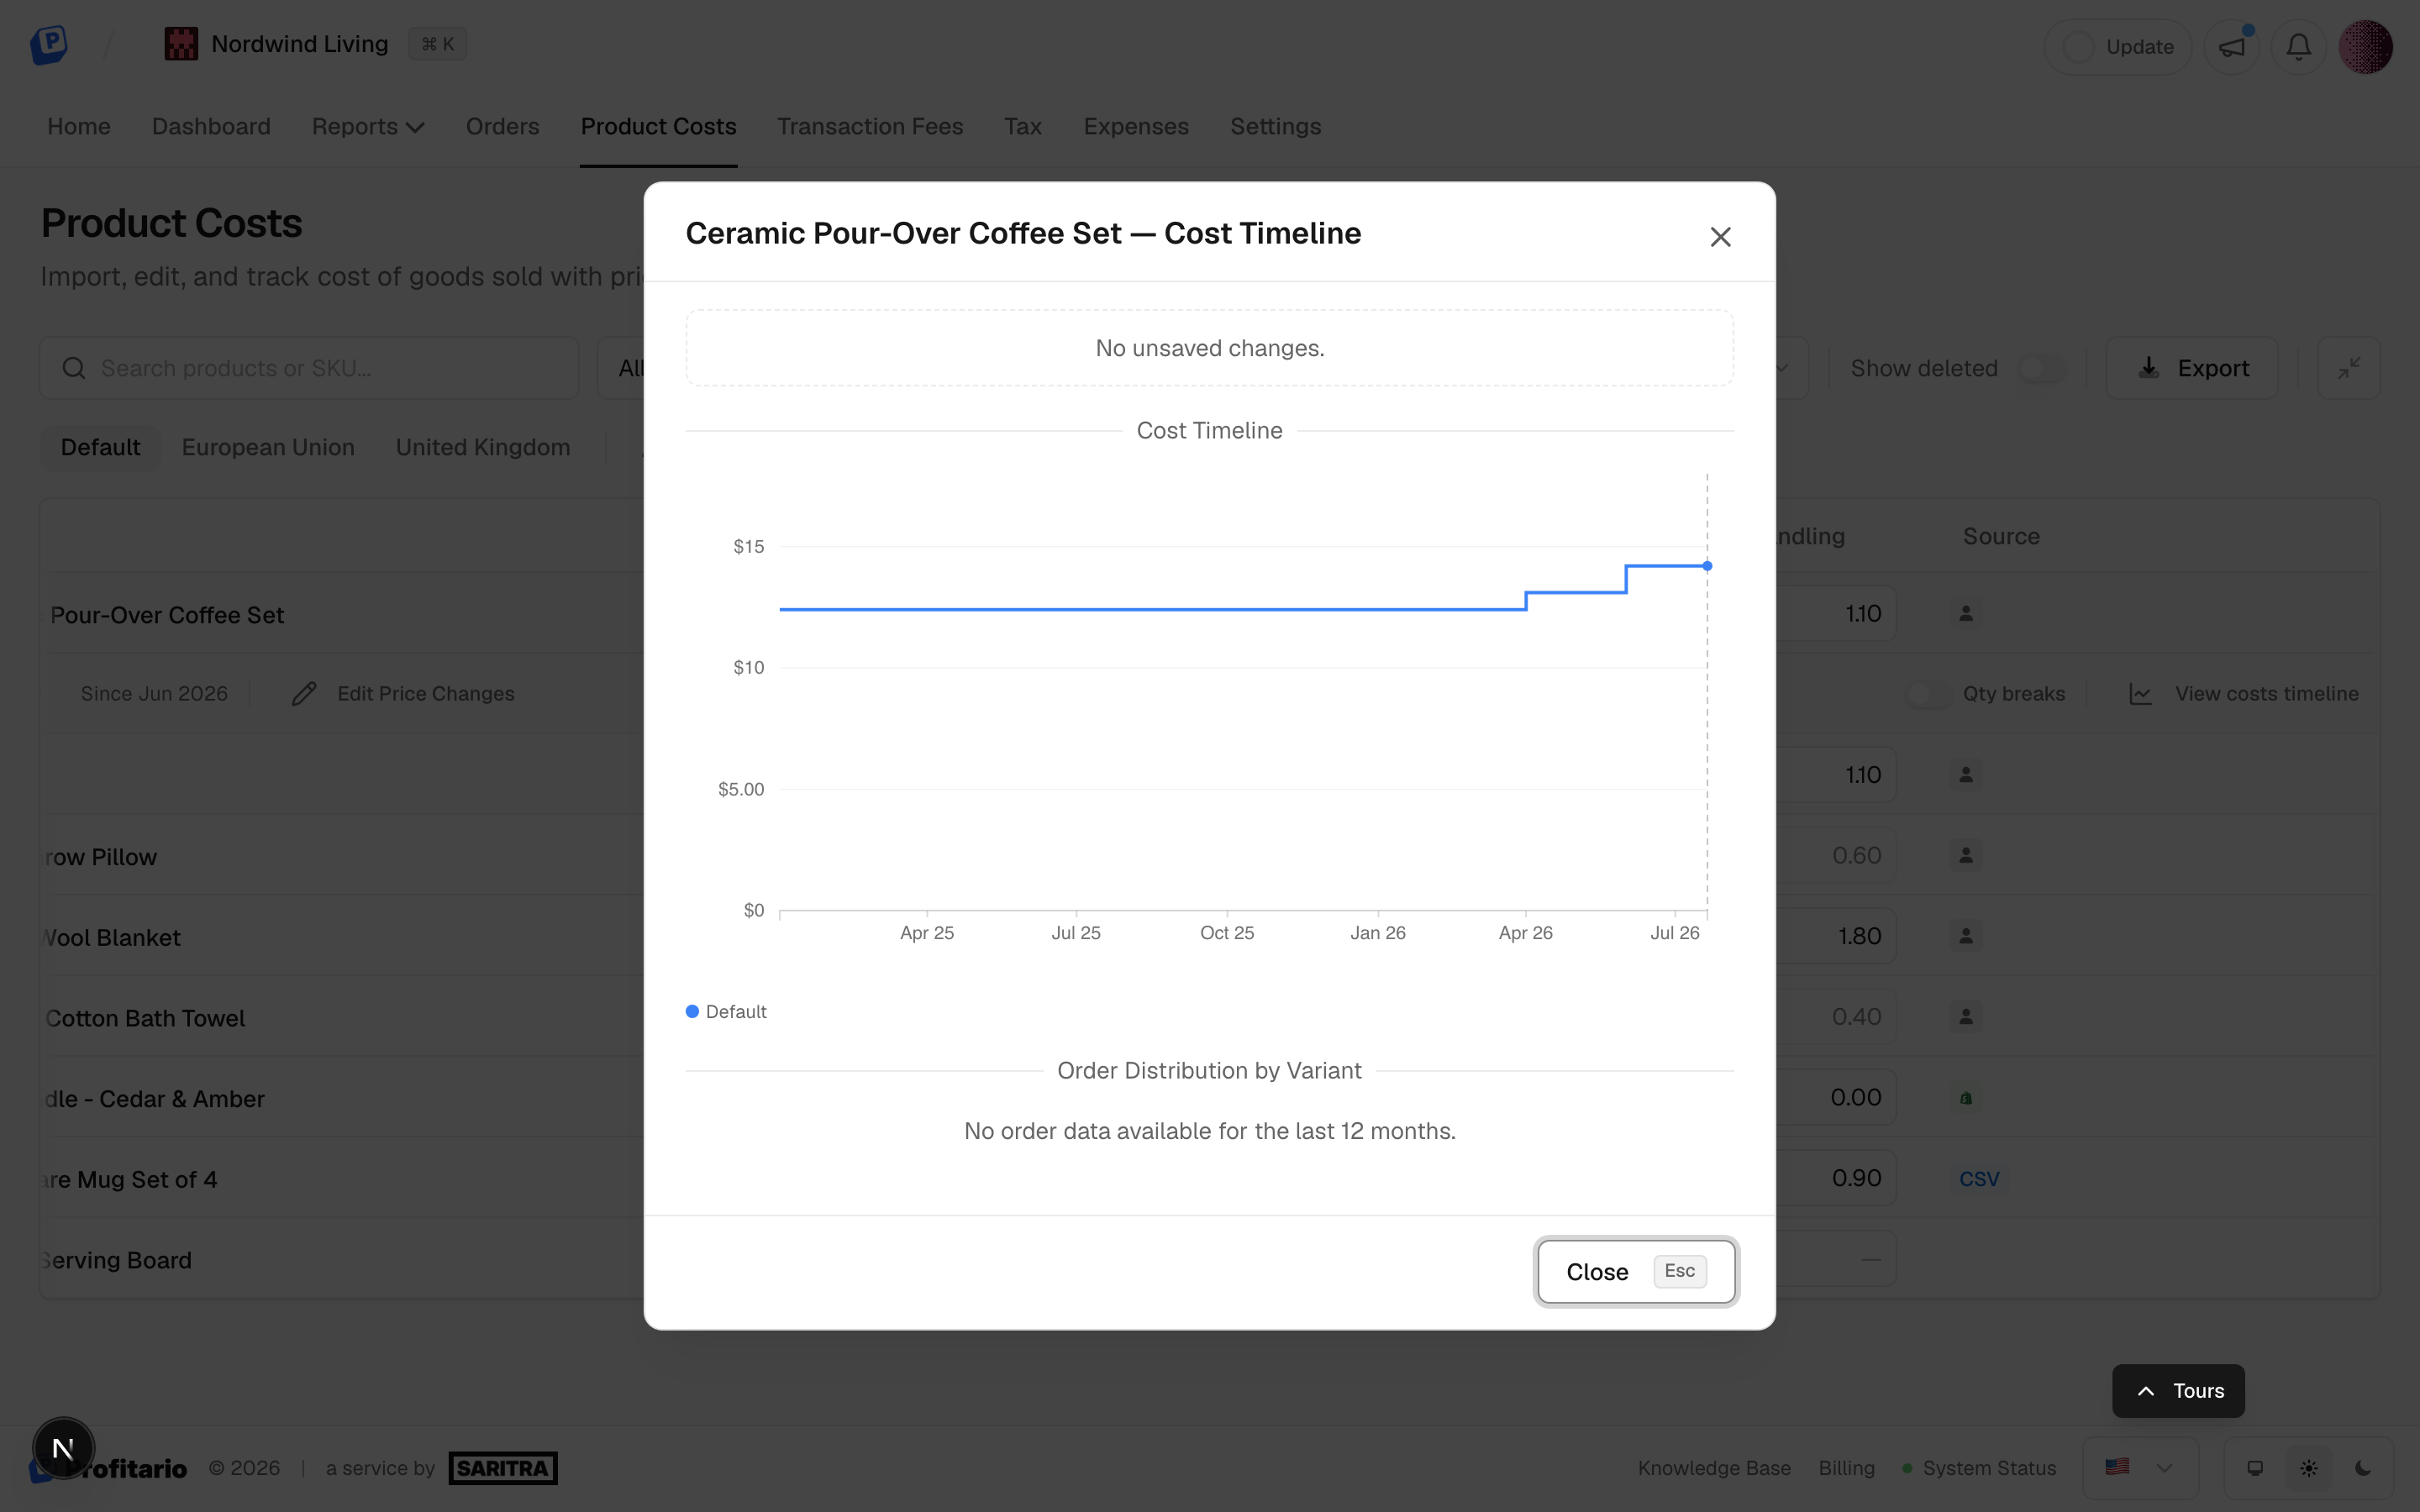Click View costs timeline link
The height and width of the screenshot is (1512, 2420).
tap(2244, 693)
